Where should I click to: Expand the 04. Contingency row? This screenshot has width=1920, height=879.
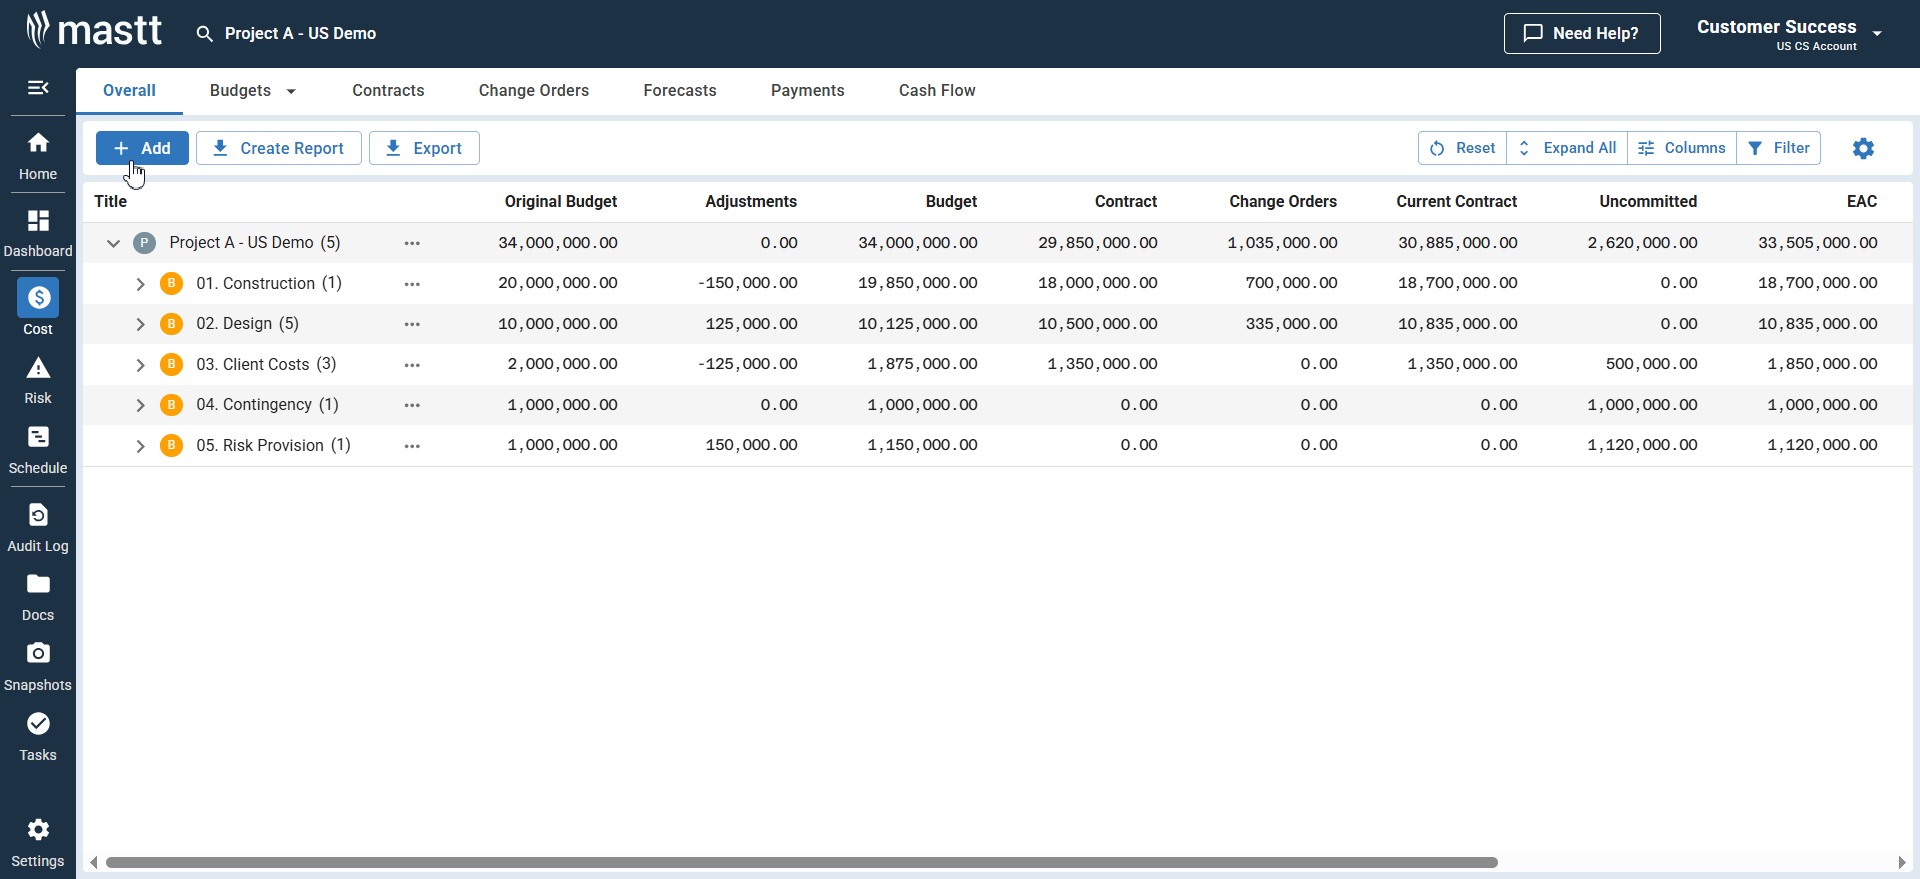pyautogui.click(x=140, y=405)
